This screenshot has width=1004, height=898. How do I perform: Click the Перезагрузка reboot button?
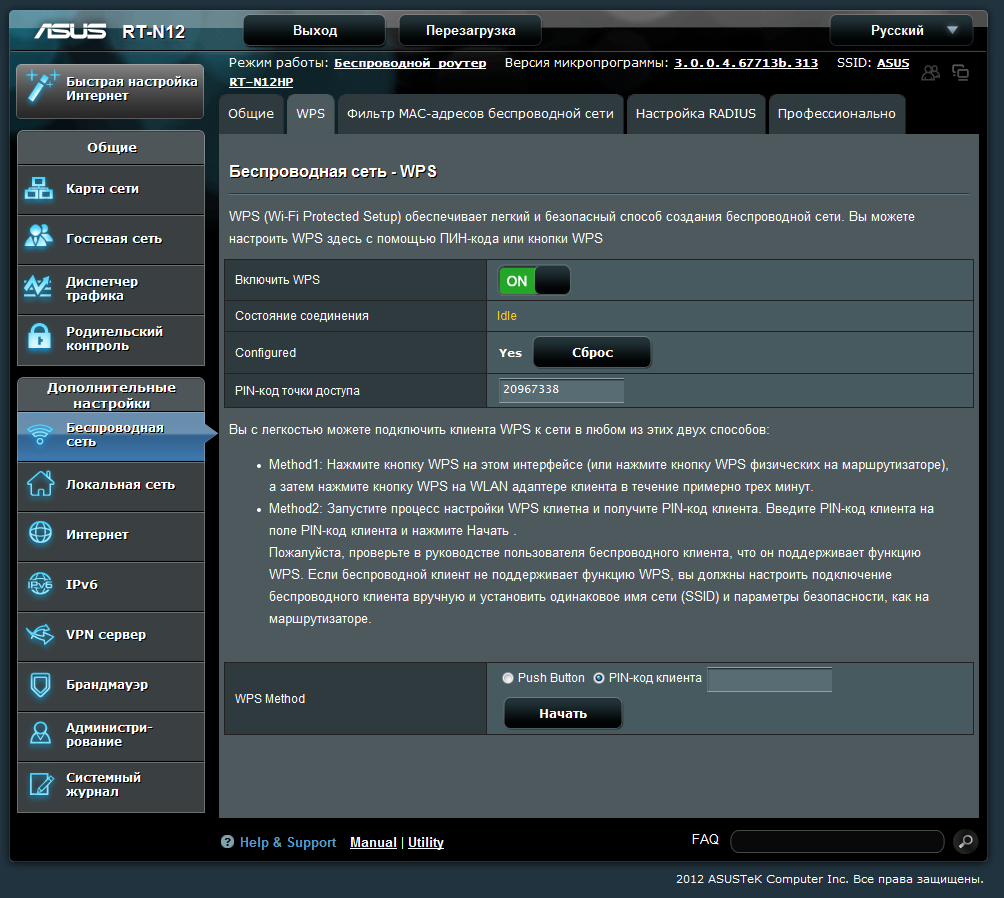pos(471,30)
